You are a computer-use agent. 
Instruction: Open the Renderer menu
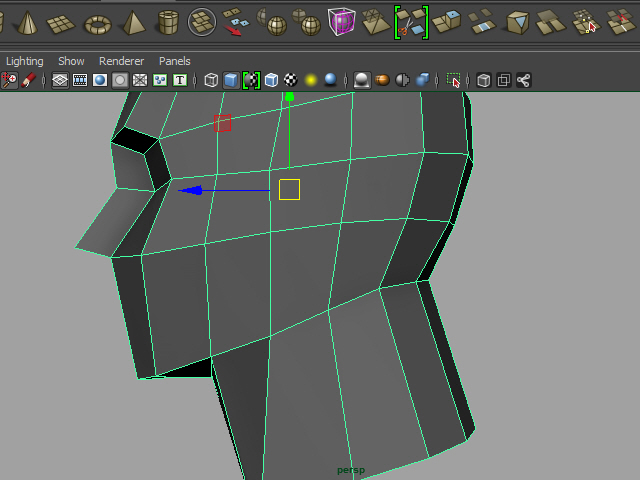pyautogui.click(x=121, y=61)
